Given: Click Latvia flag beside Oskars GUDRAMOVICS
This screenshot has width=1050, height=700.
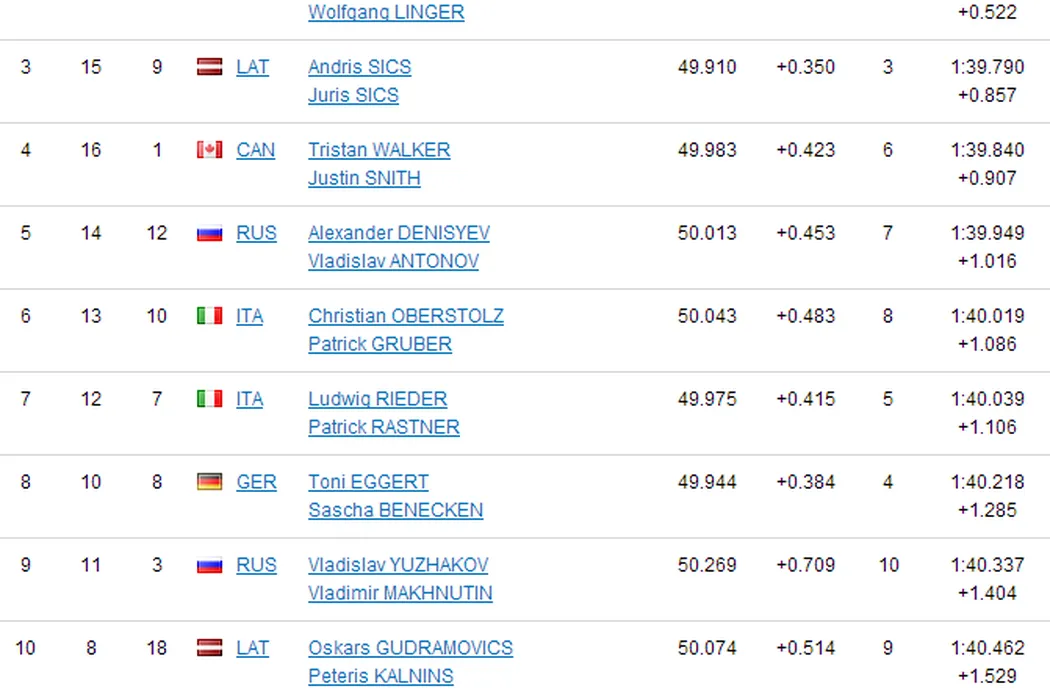Looking at the screenshot, I should (x=209, y=648).
